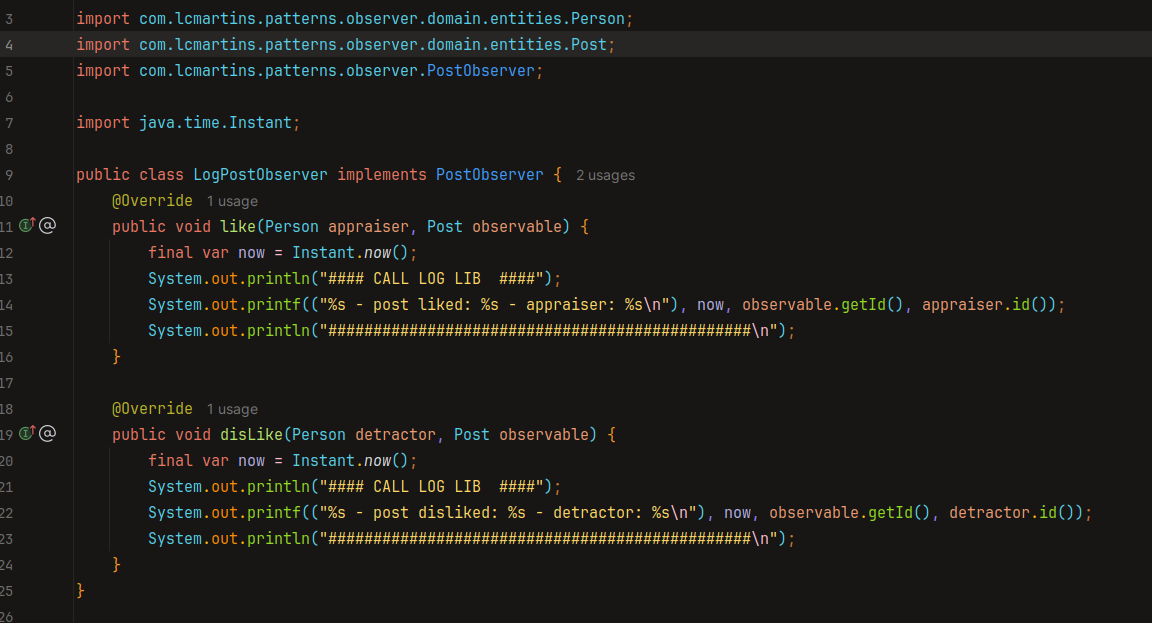Click the 'detractor' parameter in disLike signature
The image size is (1152, 623).
pos(396,434)
